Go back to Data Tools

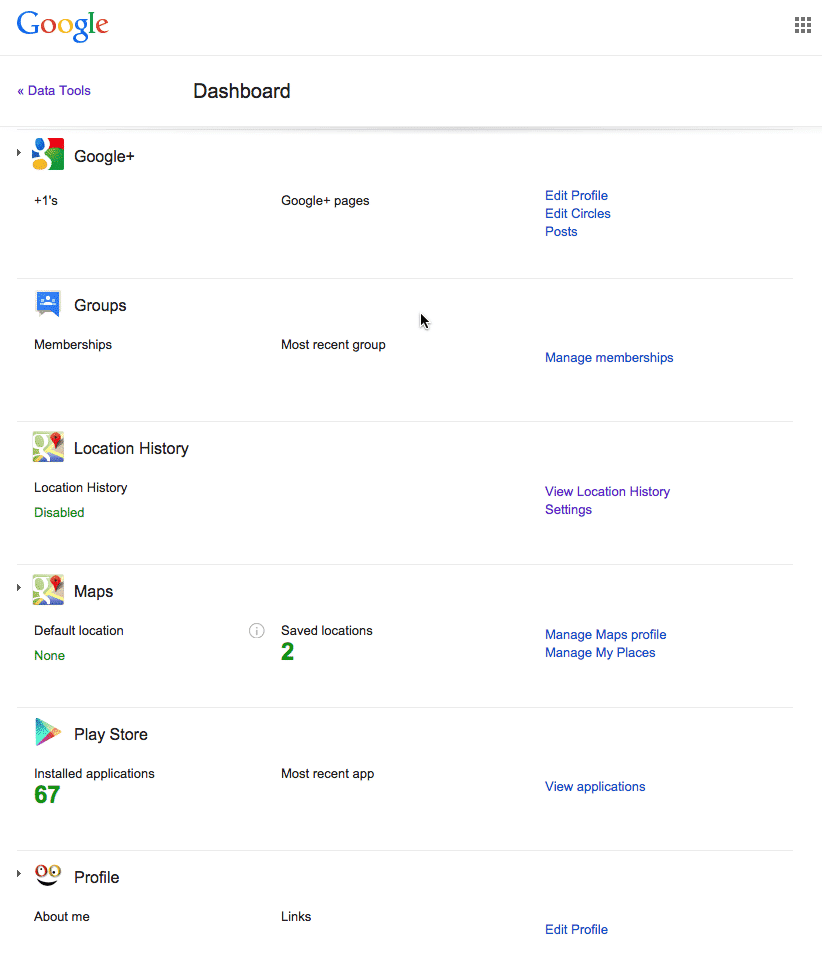(54, 91)
